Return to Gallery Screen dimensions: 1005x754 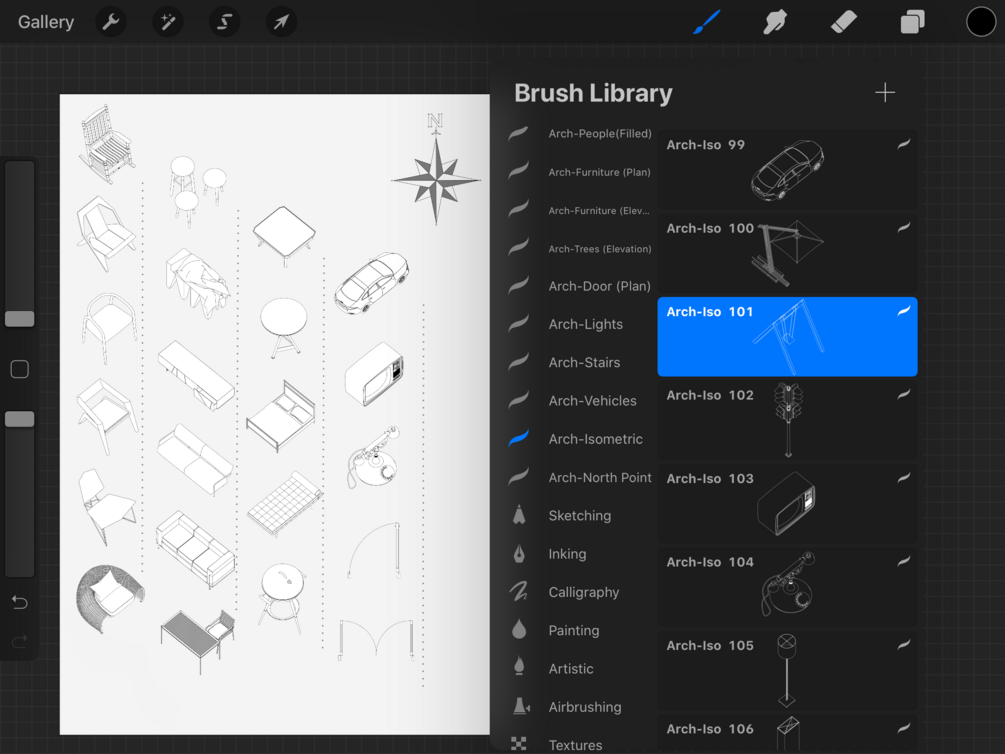point(46,22)
